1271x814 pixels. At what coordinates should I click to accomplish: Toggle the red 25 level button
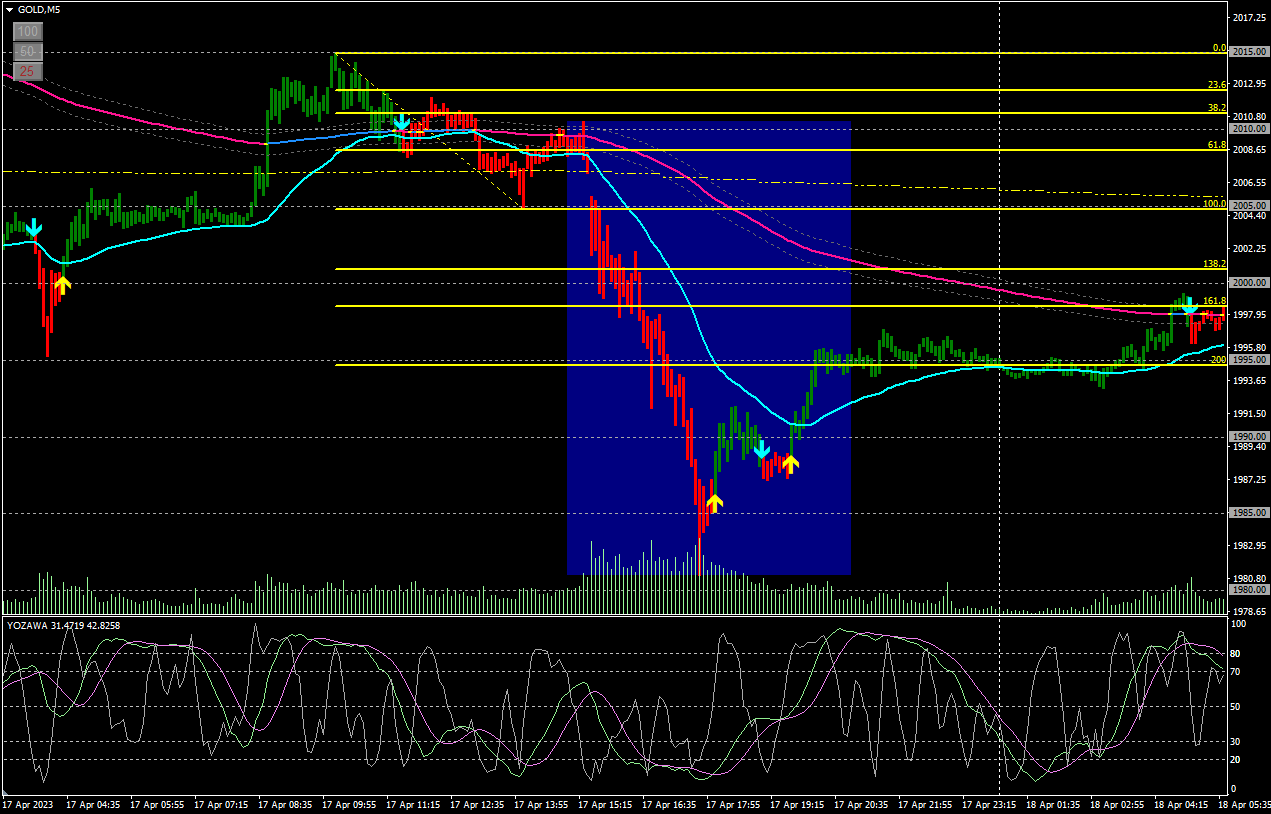pos(28,71)
